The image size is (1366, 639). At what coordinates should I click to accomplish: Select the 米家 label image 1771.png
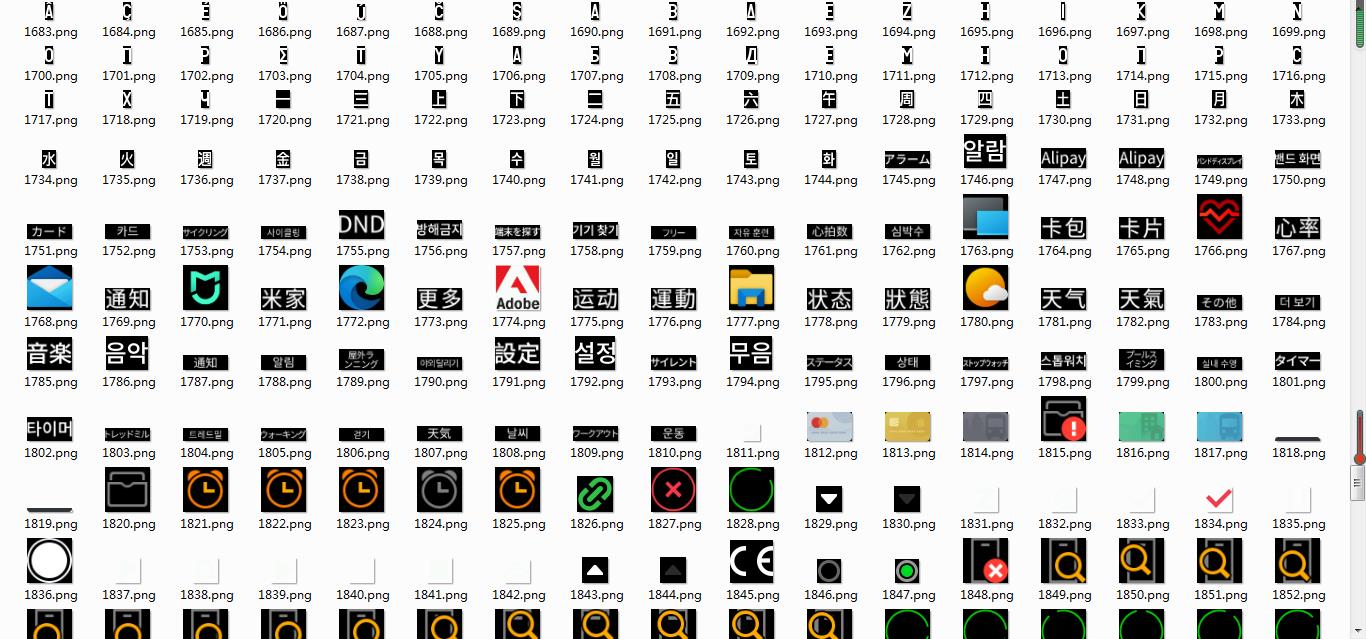[283, 299]
